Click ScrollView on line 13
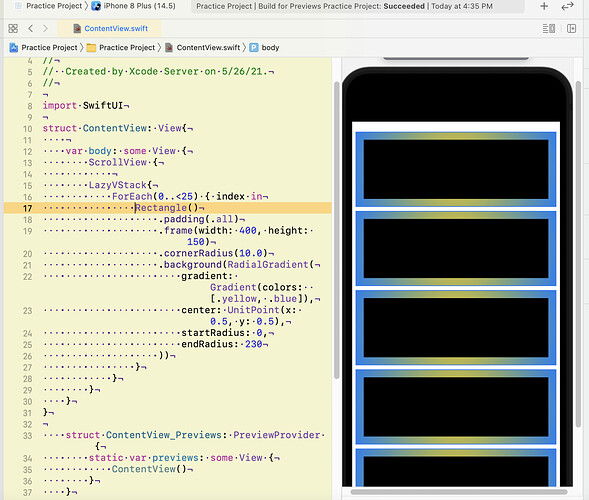The height and width of the screenshot is (500, 589). pos(118,162)
